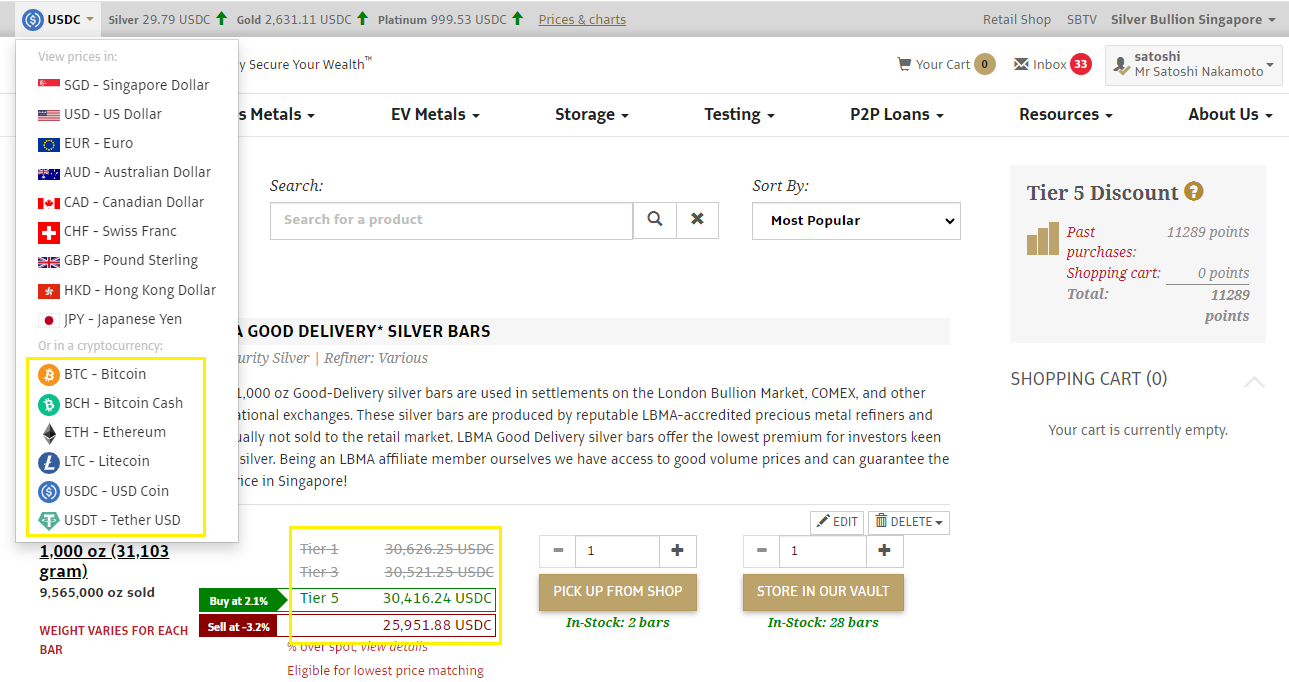Expand the P2P Loans menu
This screenshot has height=682, width=1289.
coord(897,114)
